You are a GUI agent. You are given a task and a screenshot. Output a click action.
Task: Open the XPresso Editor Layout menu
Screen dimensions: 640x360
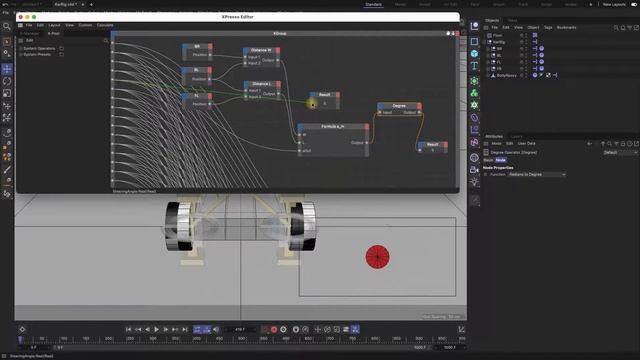point(54,25)
